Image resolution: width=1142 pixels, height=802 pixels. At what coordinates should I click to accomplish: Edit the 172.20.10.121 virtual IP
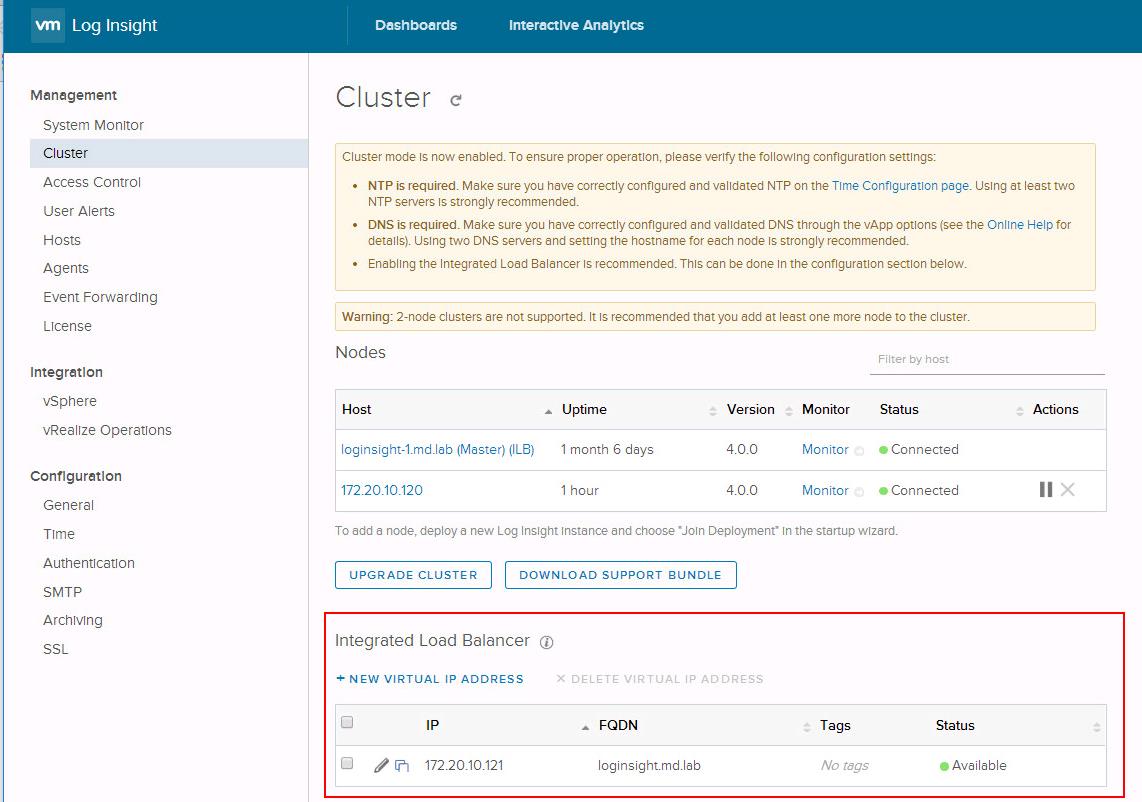pos(381,766)
